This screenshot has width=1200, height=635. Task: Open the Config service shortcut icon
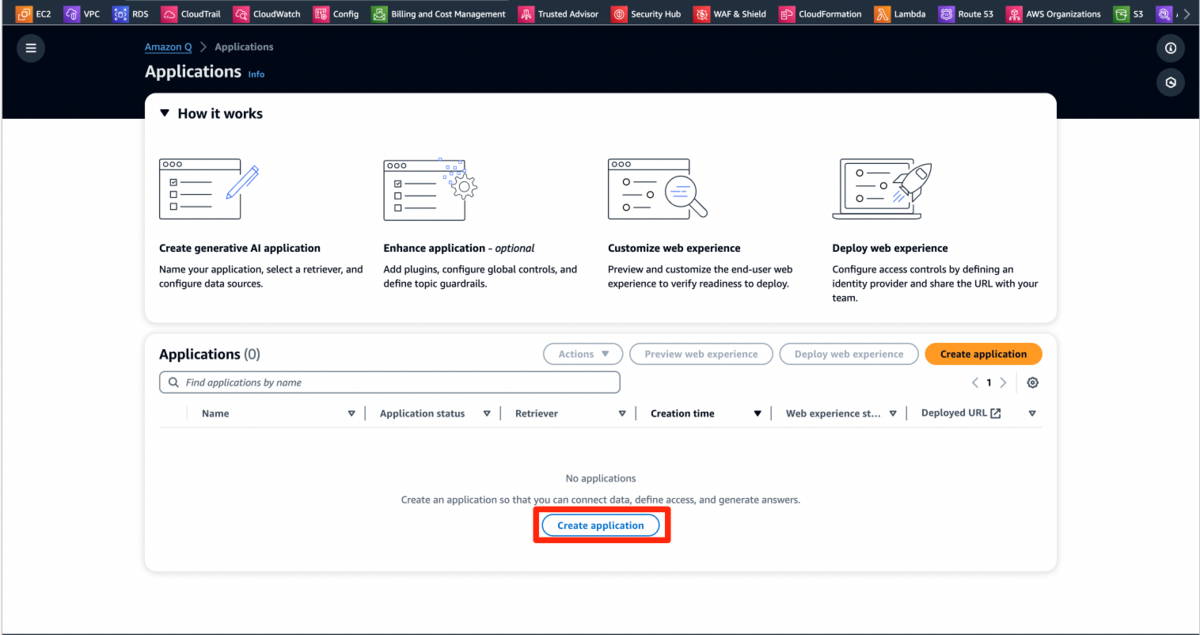tap(320, 14)
